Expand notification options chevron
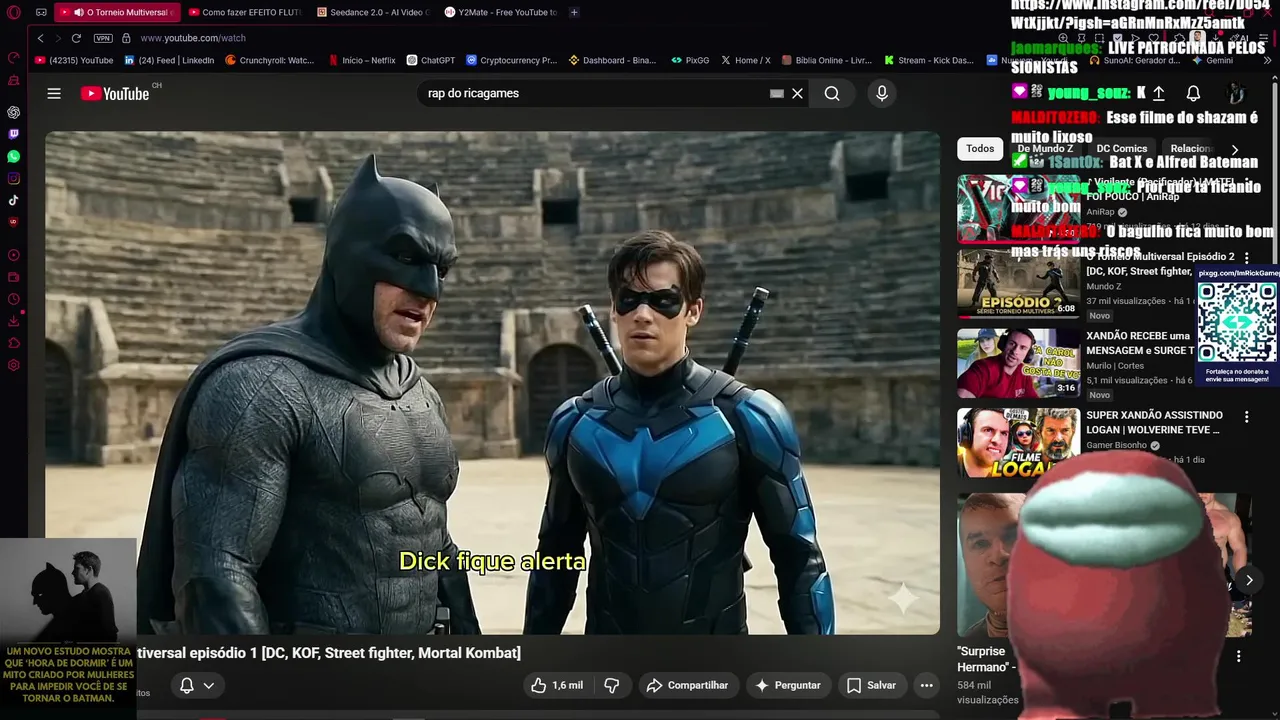 (208, 685)
